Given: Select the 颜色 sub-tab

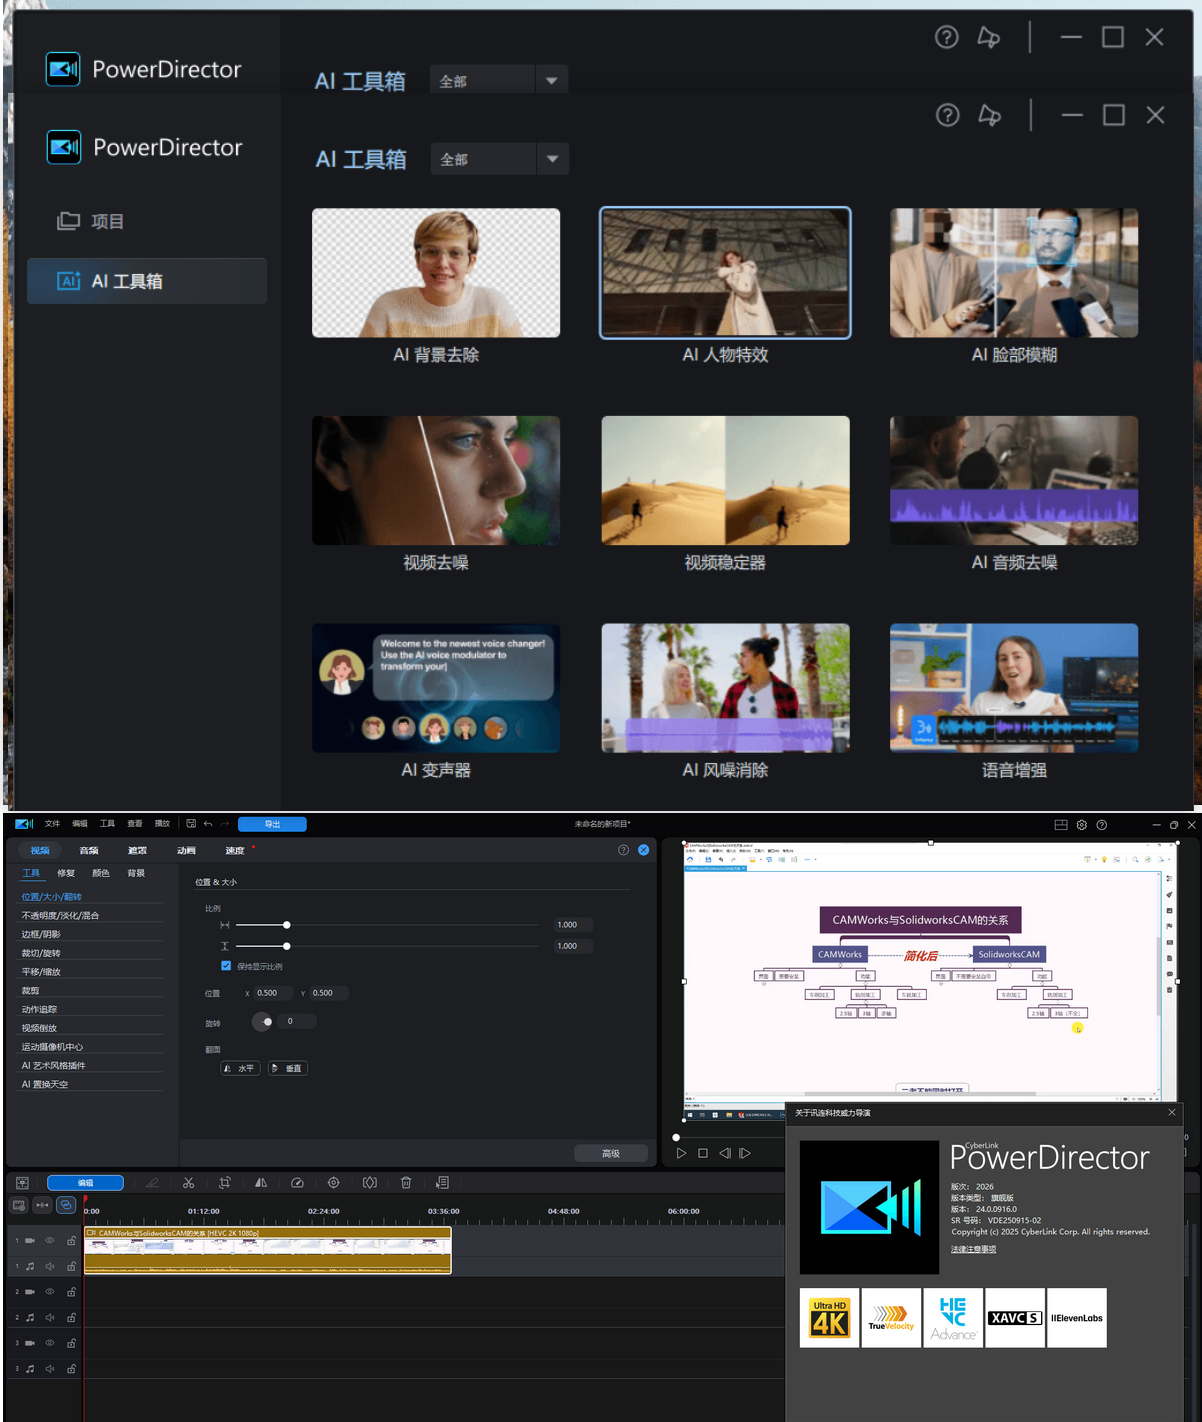Looking at the screenshot, I should pyautogui.click(x=101, y=873).
